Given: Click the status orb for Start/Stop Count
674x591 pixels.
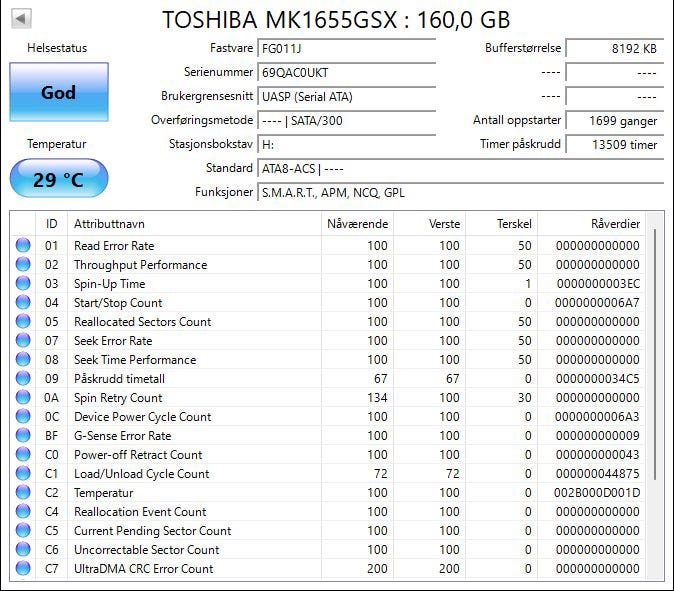Looking at the screenshot, I should [23, 302].
